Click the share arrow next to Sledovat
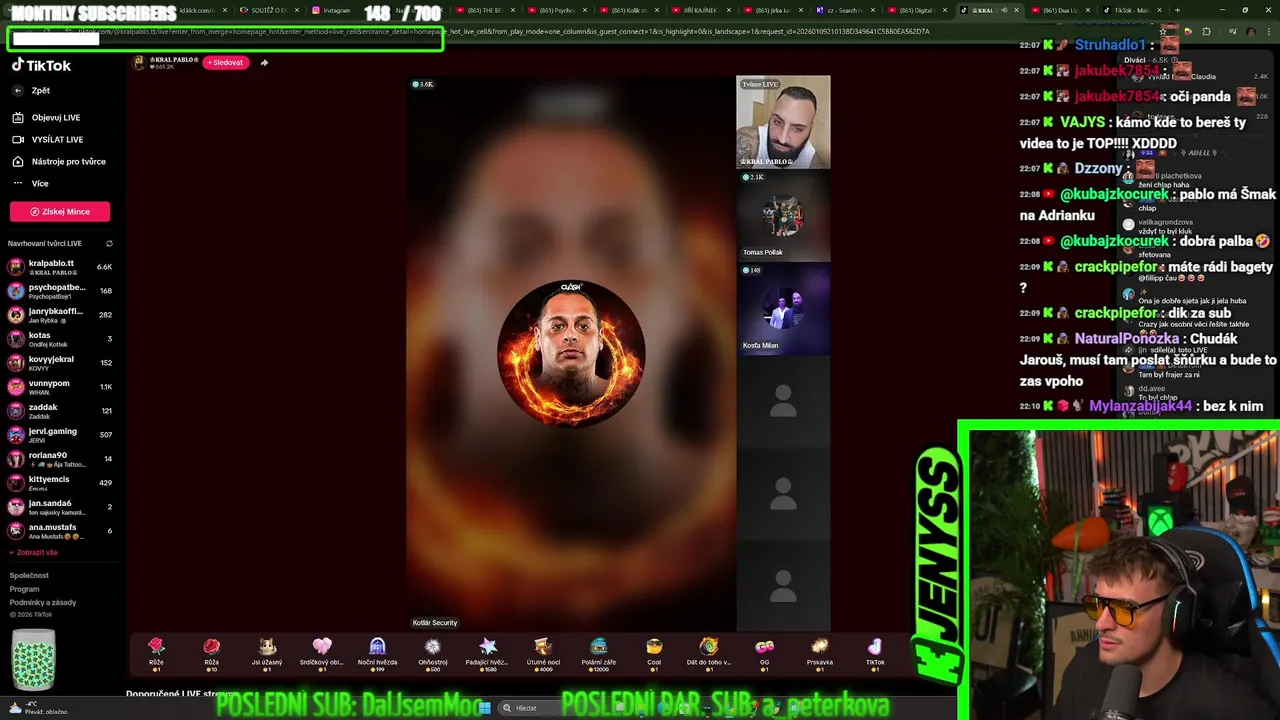This screenshot has height=720, width=1280. pyautogui.click(x=264, y=62)
